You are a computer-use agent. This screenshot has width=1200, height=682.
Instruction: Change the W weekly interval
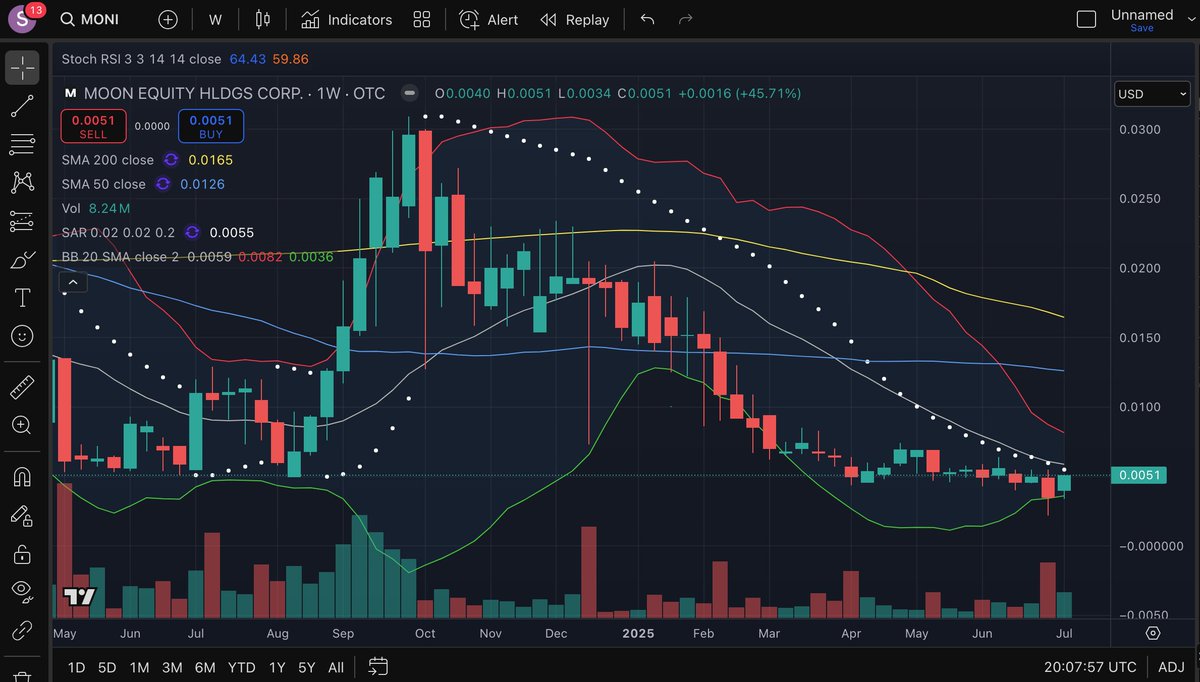coord(216,20)
